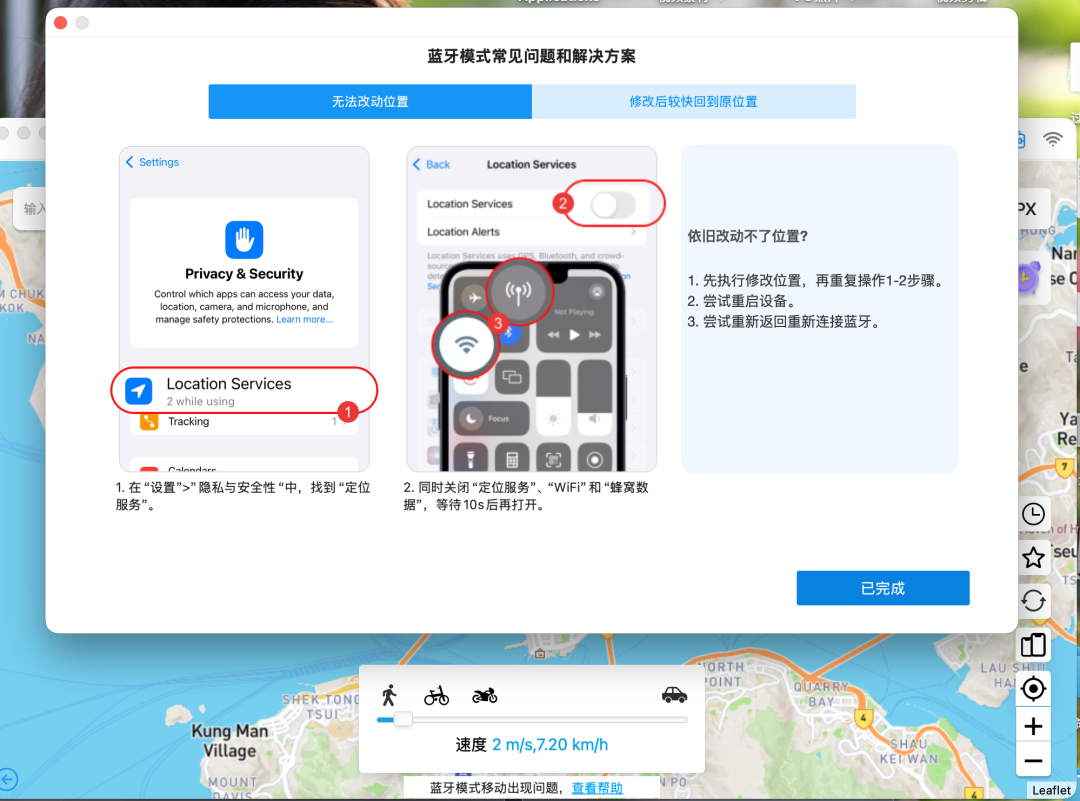Close the dialog with red button
The image size is (1080, 801).
61,23
